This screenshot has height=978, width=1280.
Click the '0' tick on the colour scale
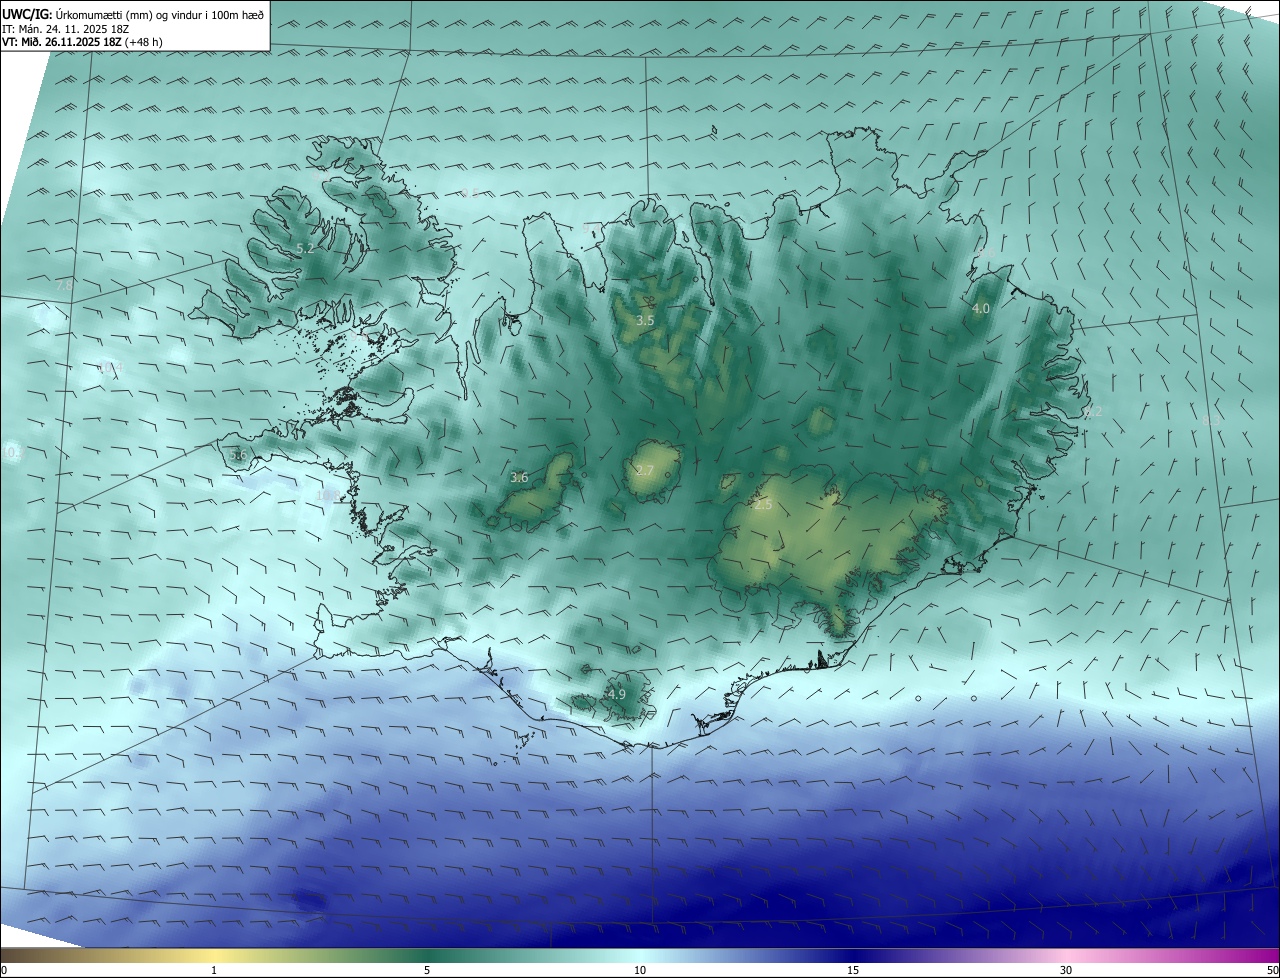tap(4, 970)
